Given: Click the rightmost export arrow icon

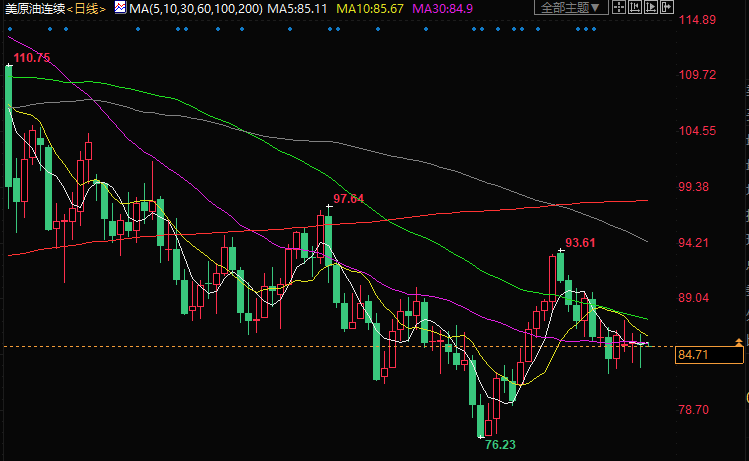Looking at the screenshot, I should pyautogui.click(x=666, y=7).
